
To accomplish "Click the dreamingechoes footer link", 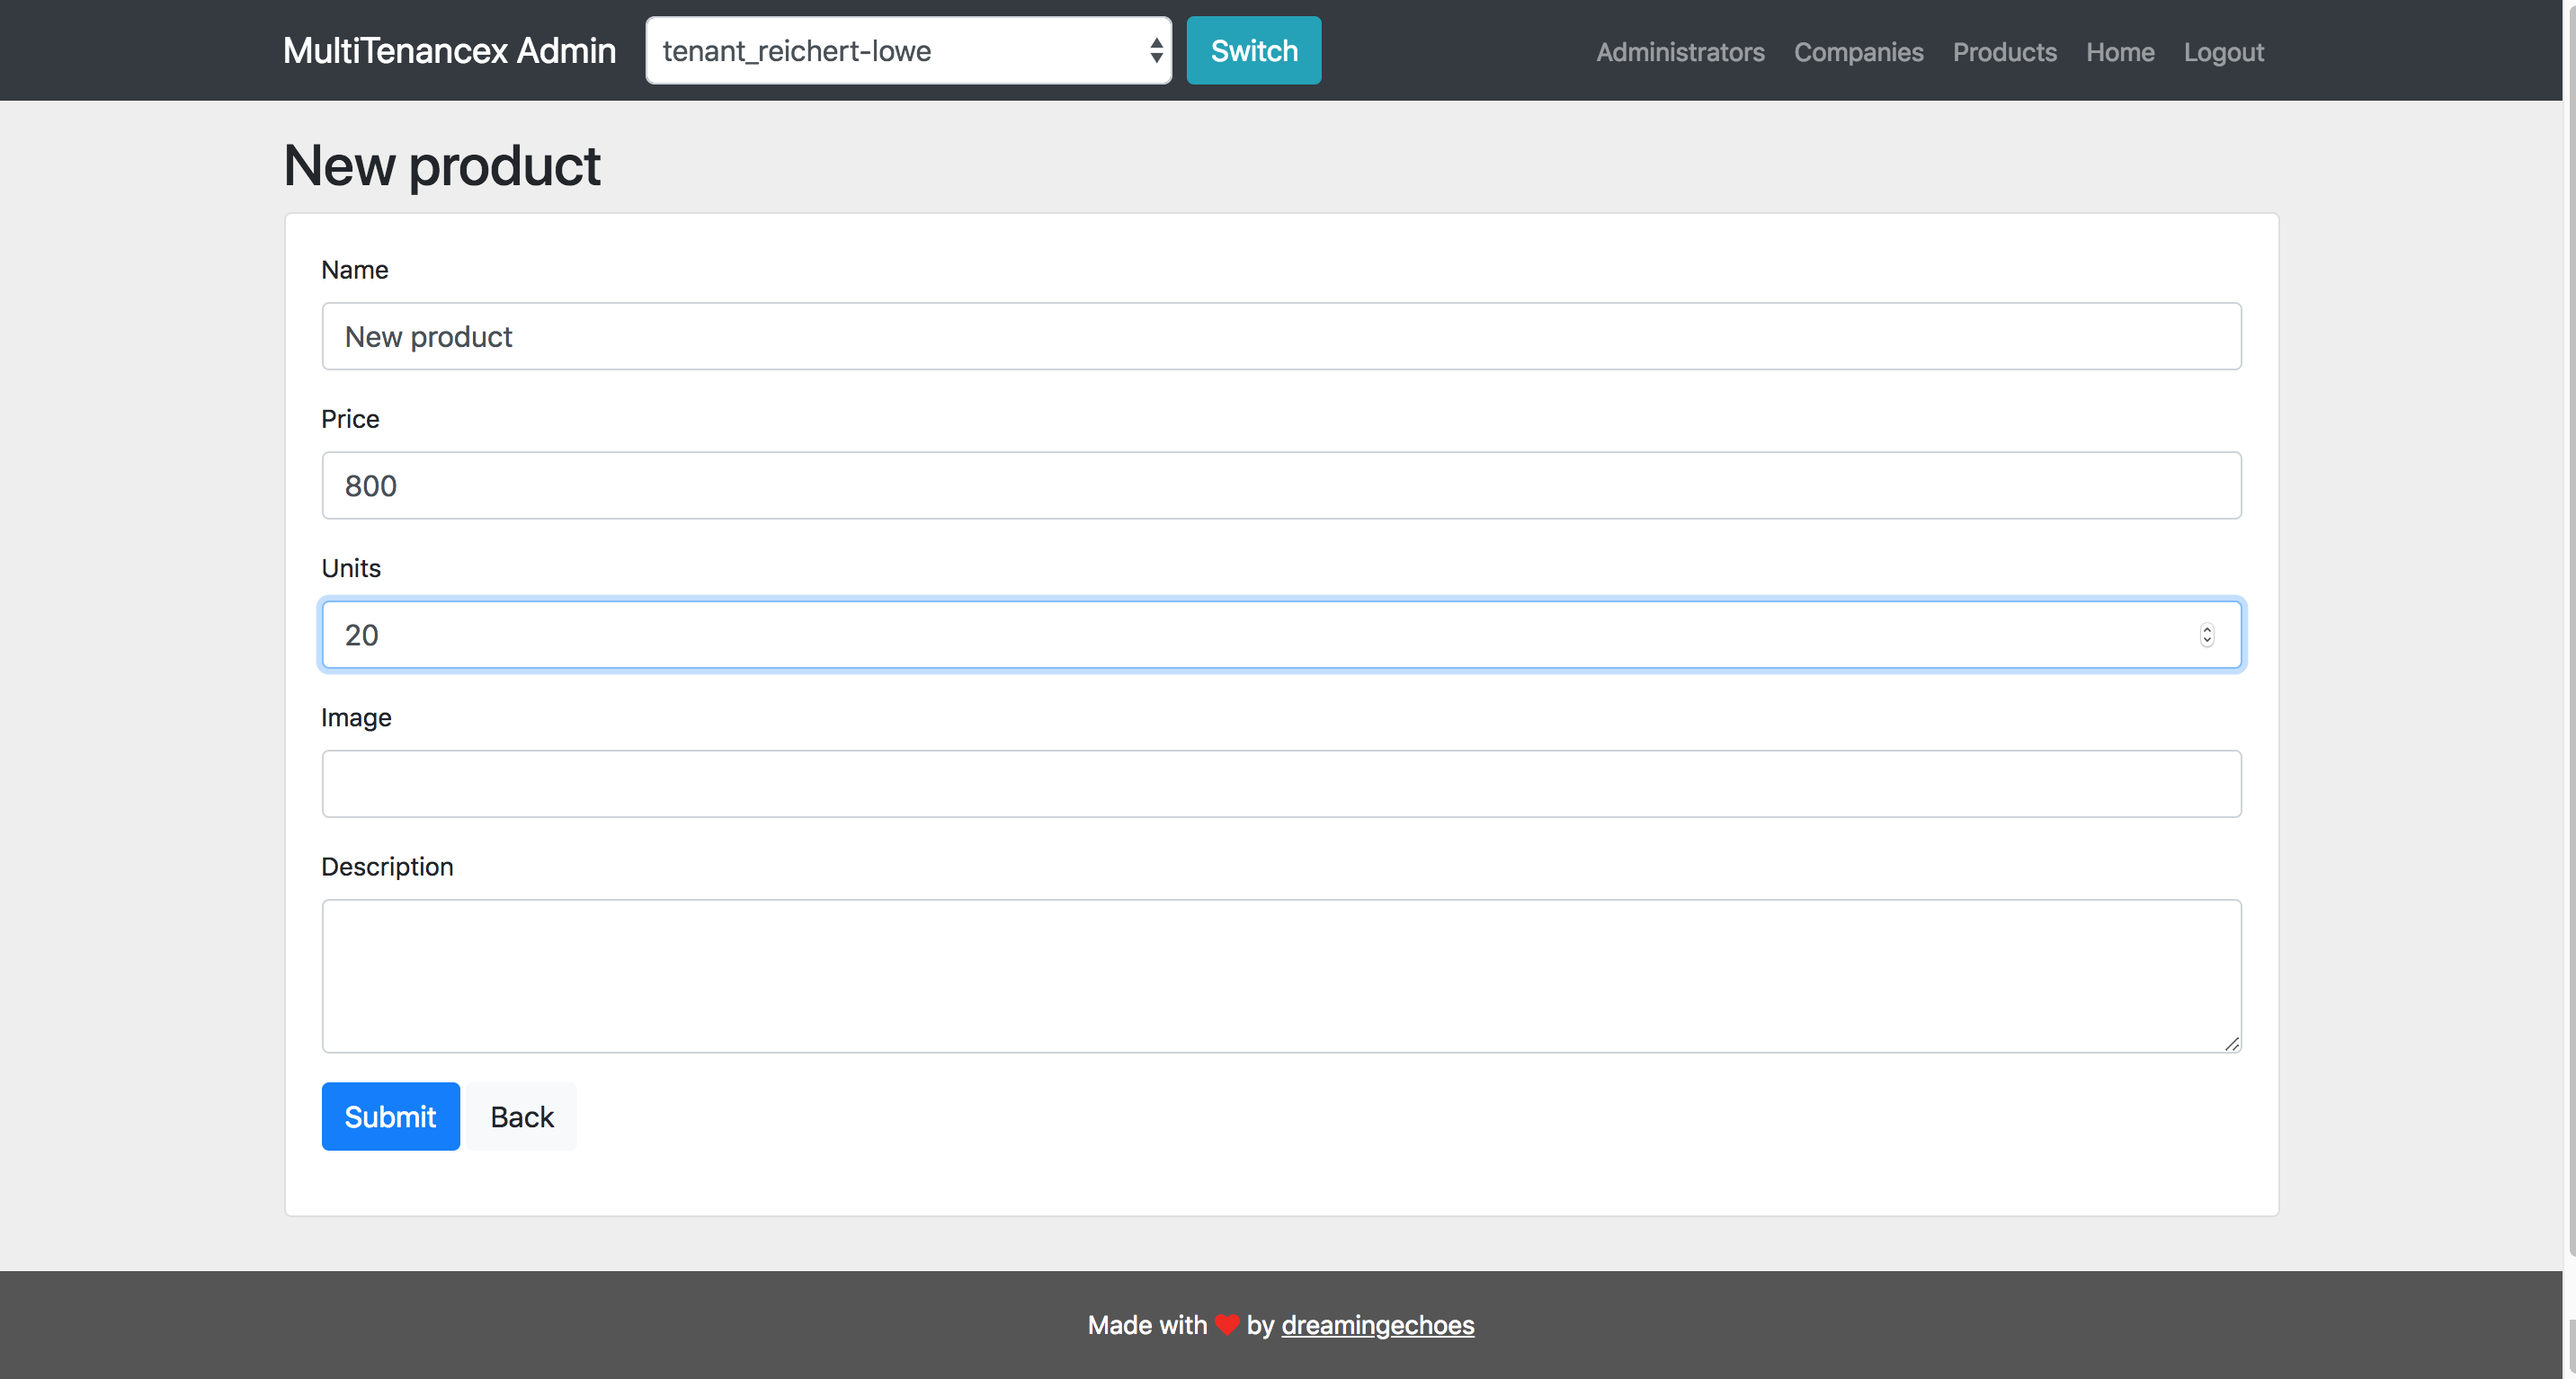I will pos(1377,1324).
